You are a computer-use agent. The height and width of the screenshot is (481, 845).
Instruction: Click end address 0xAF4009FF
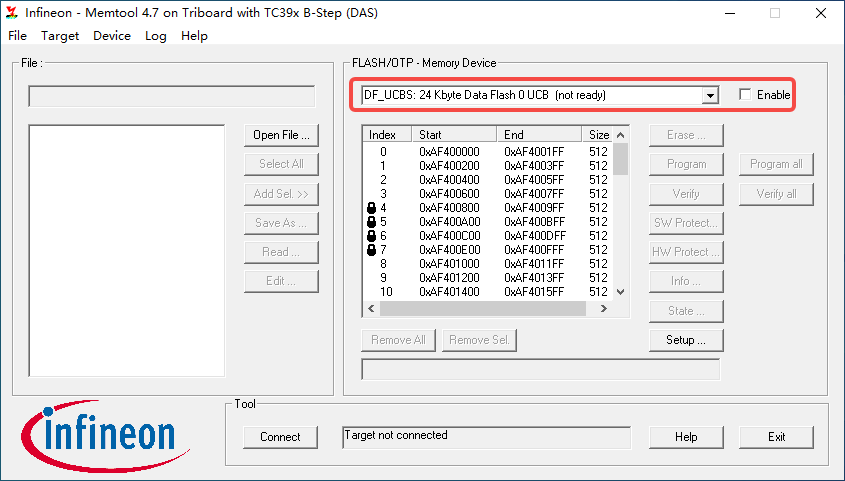click(534, 208)
